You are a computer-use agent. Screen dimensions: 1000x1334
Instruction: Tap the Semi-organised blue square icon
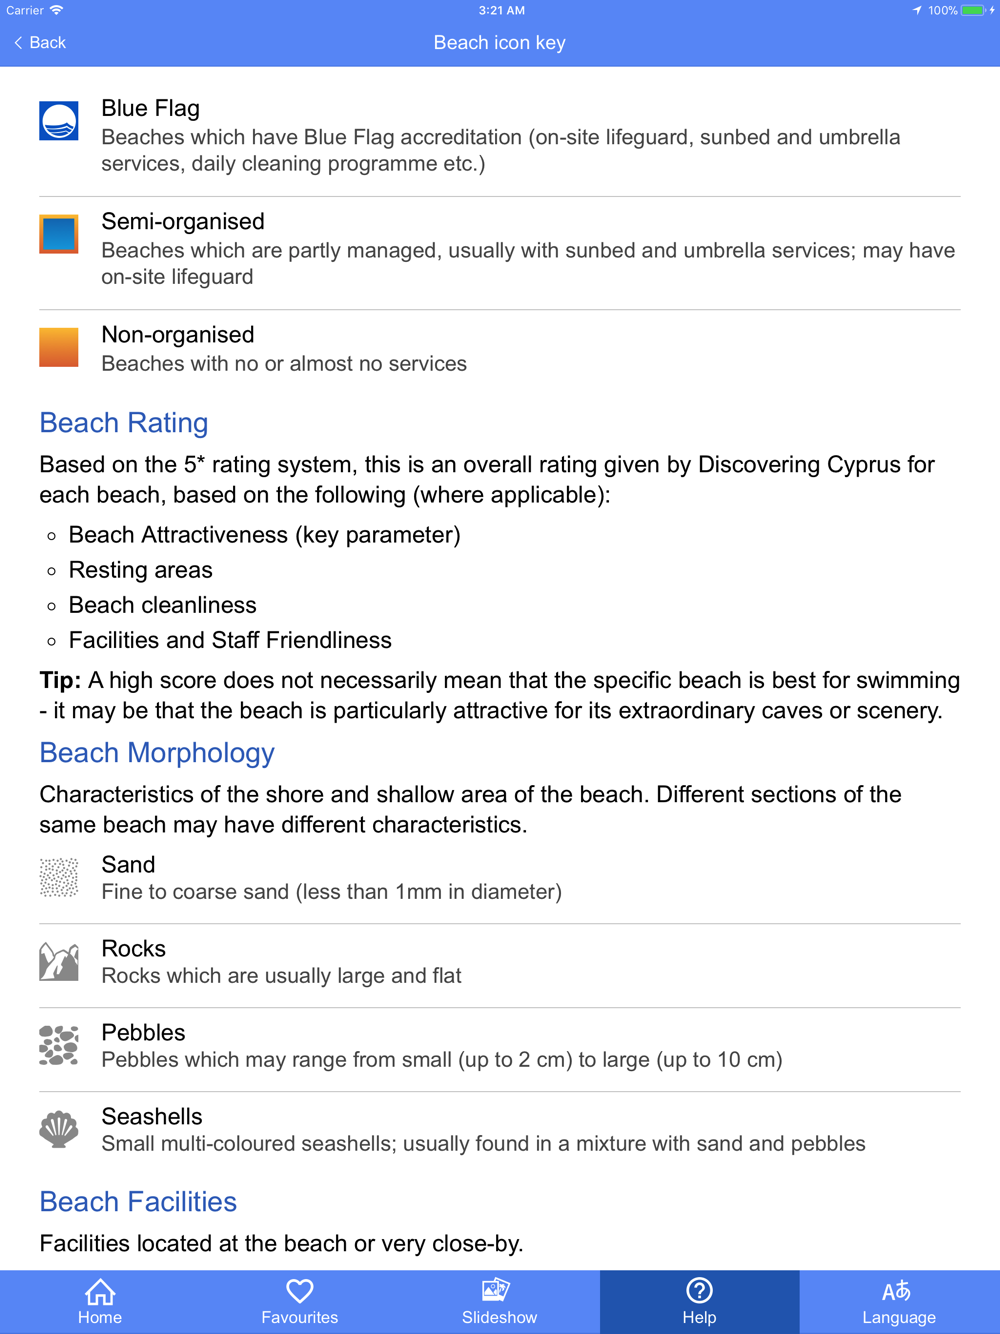click(x=59, y=234)
